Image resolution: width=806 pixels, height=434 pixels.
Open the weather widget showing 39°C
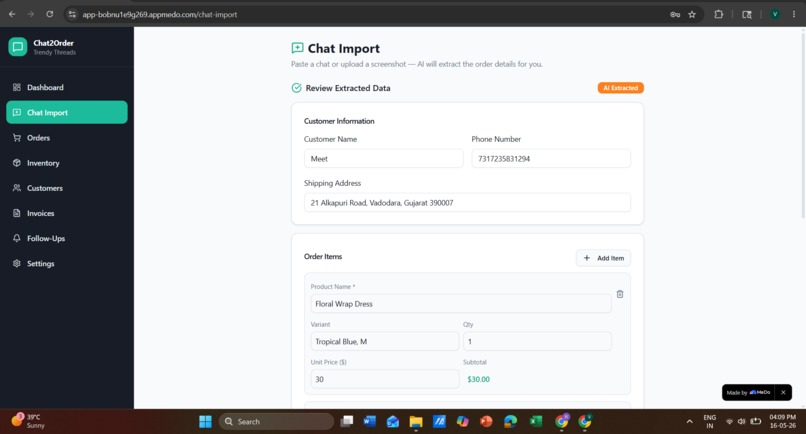tap(28, 421)
